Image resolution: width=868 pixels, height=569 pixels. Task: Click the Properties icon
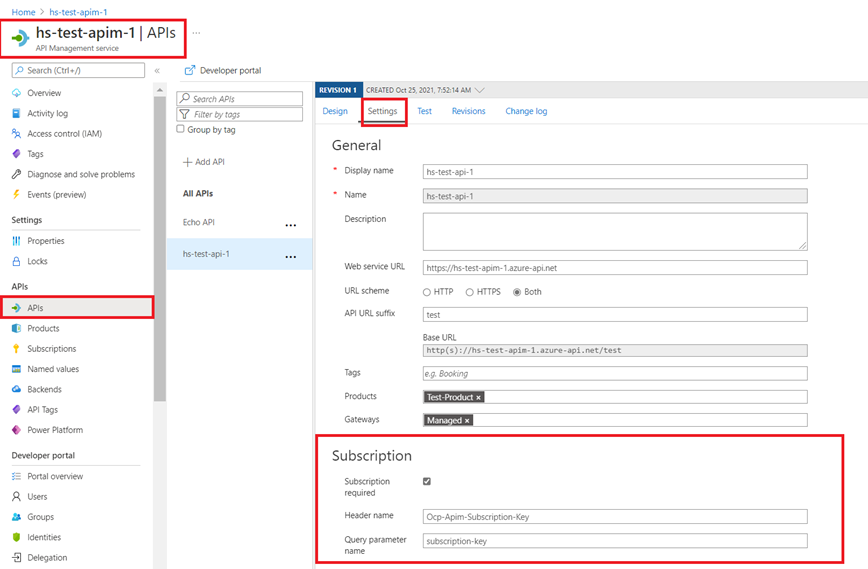pyautogui.click(x=17, y=241)
